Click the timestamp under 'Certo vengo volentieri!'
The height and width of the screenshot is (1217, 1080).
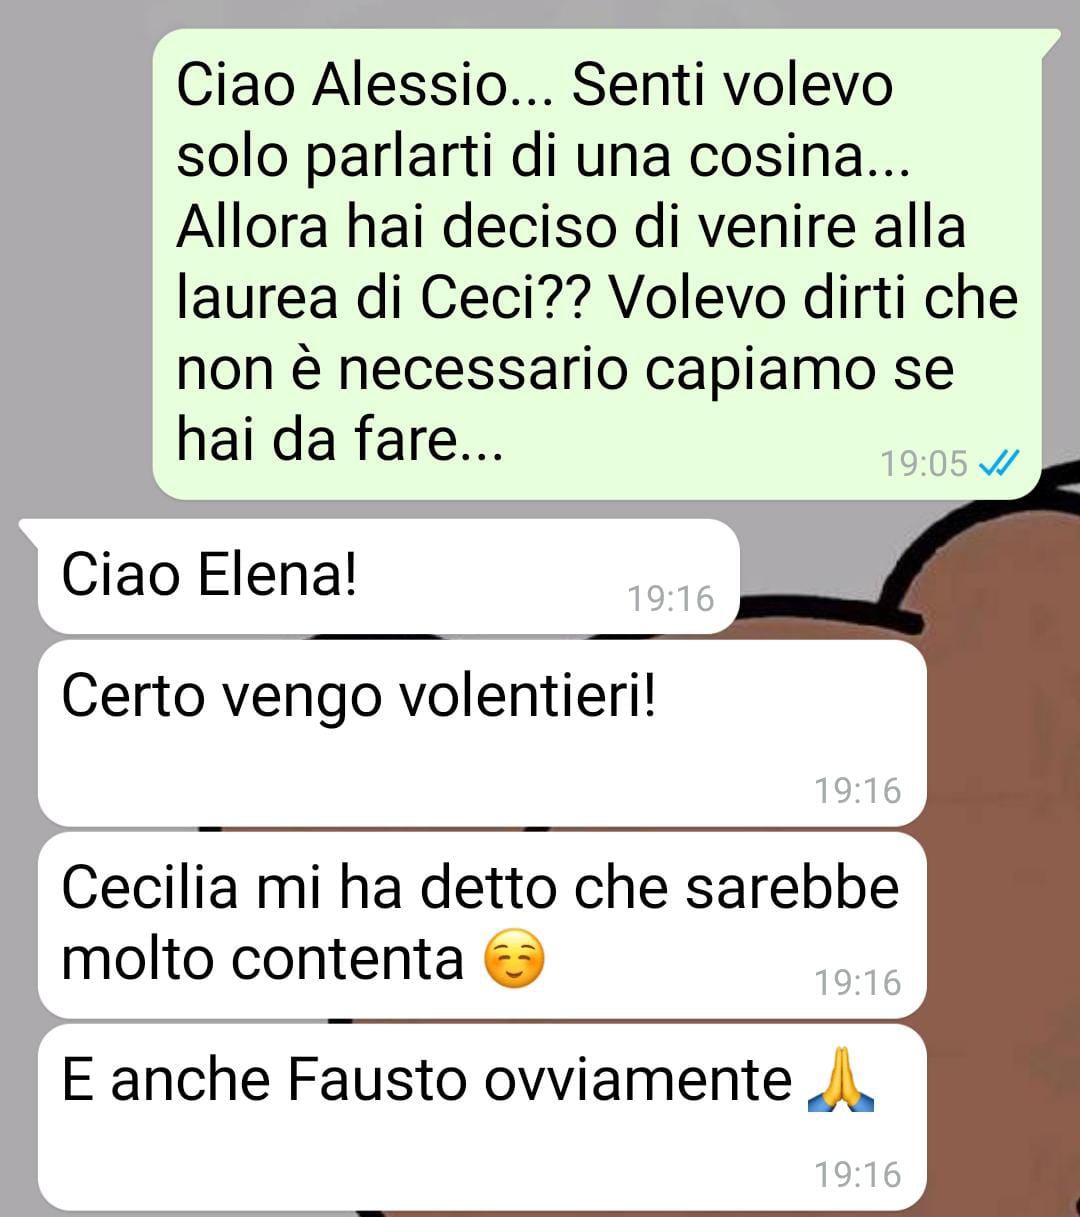[857, 791]
